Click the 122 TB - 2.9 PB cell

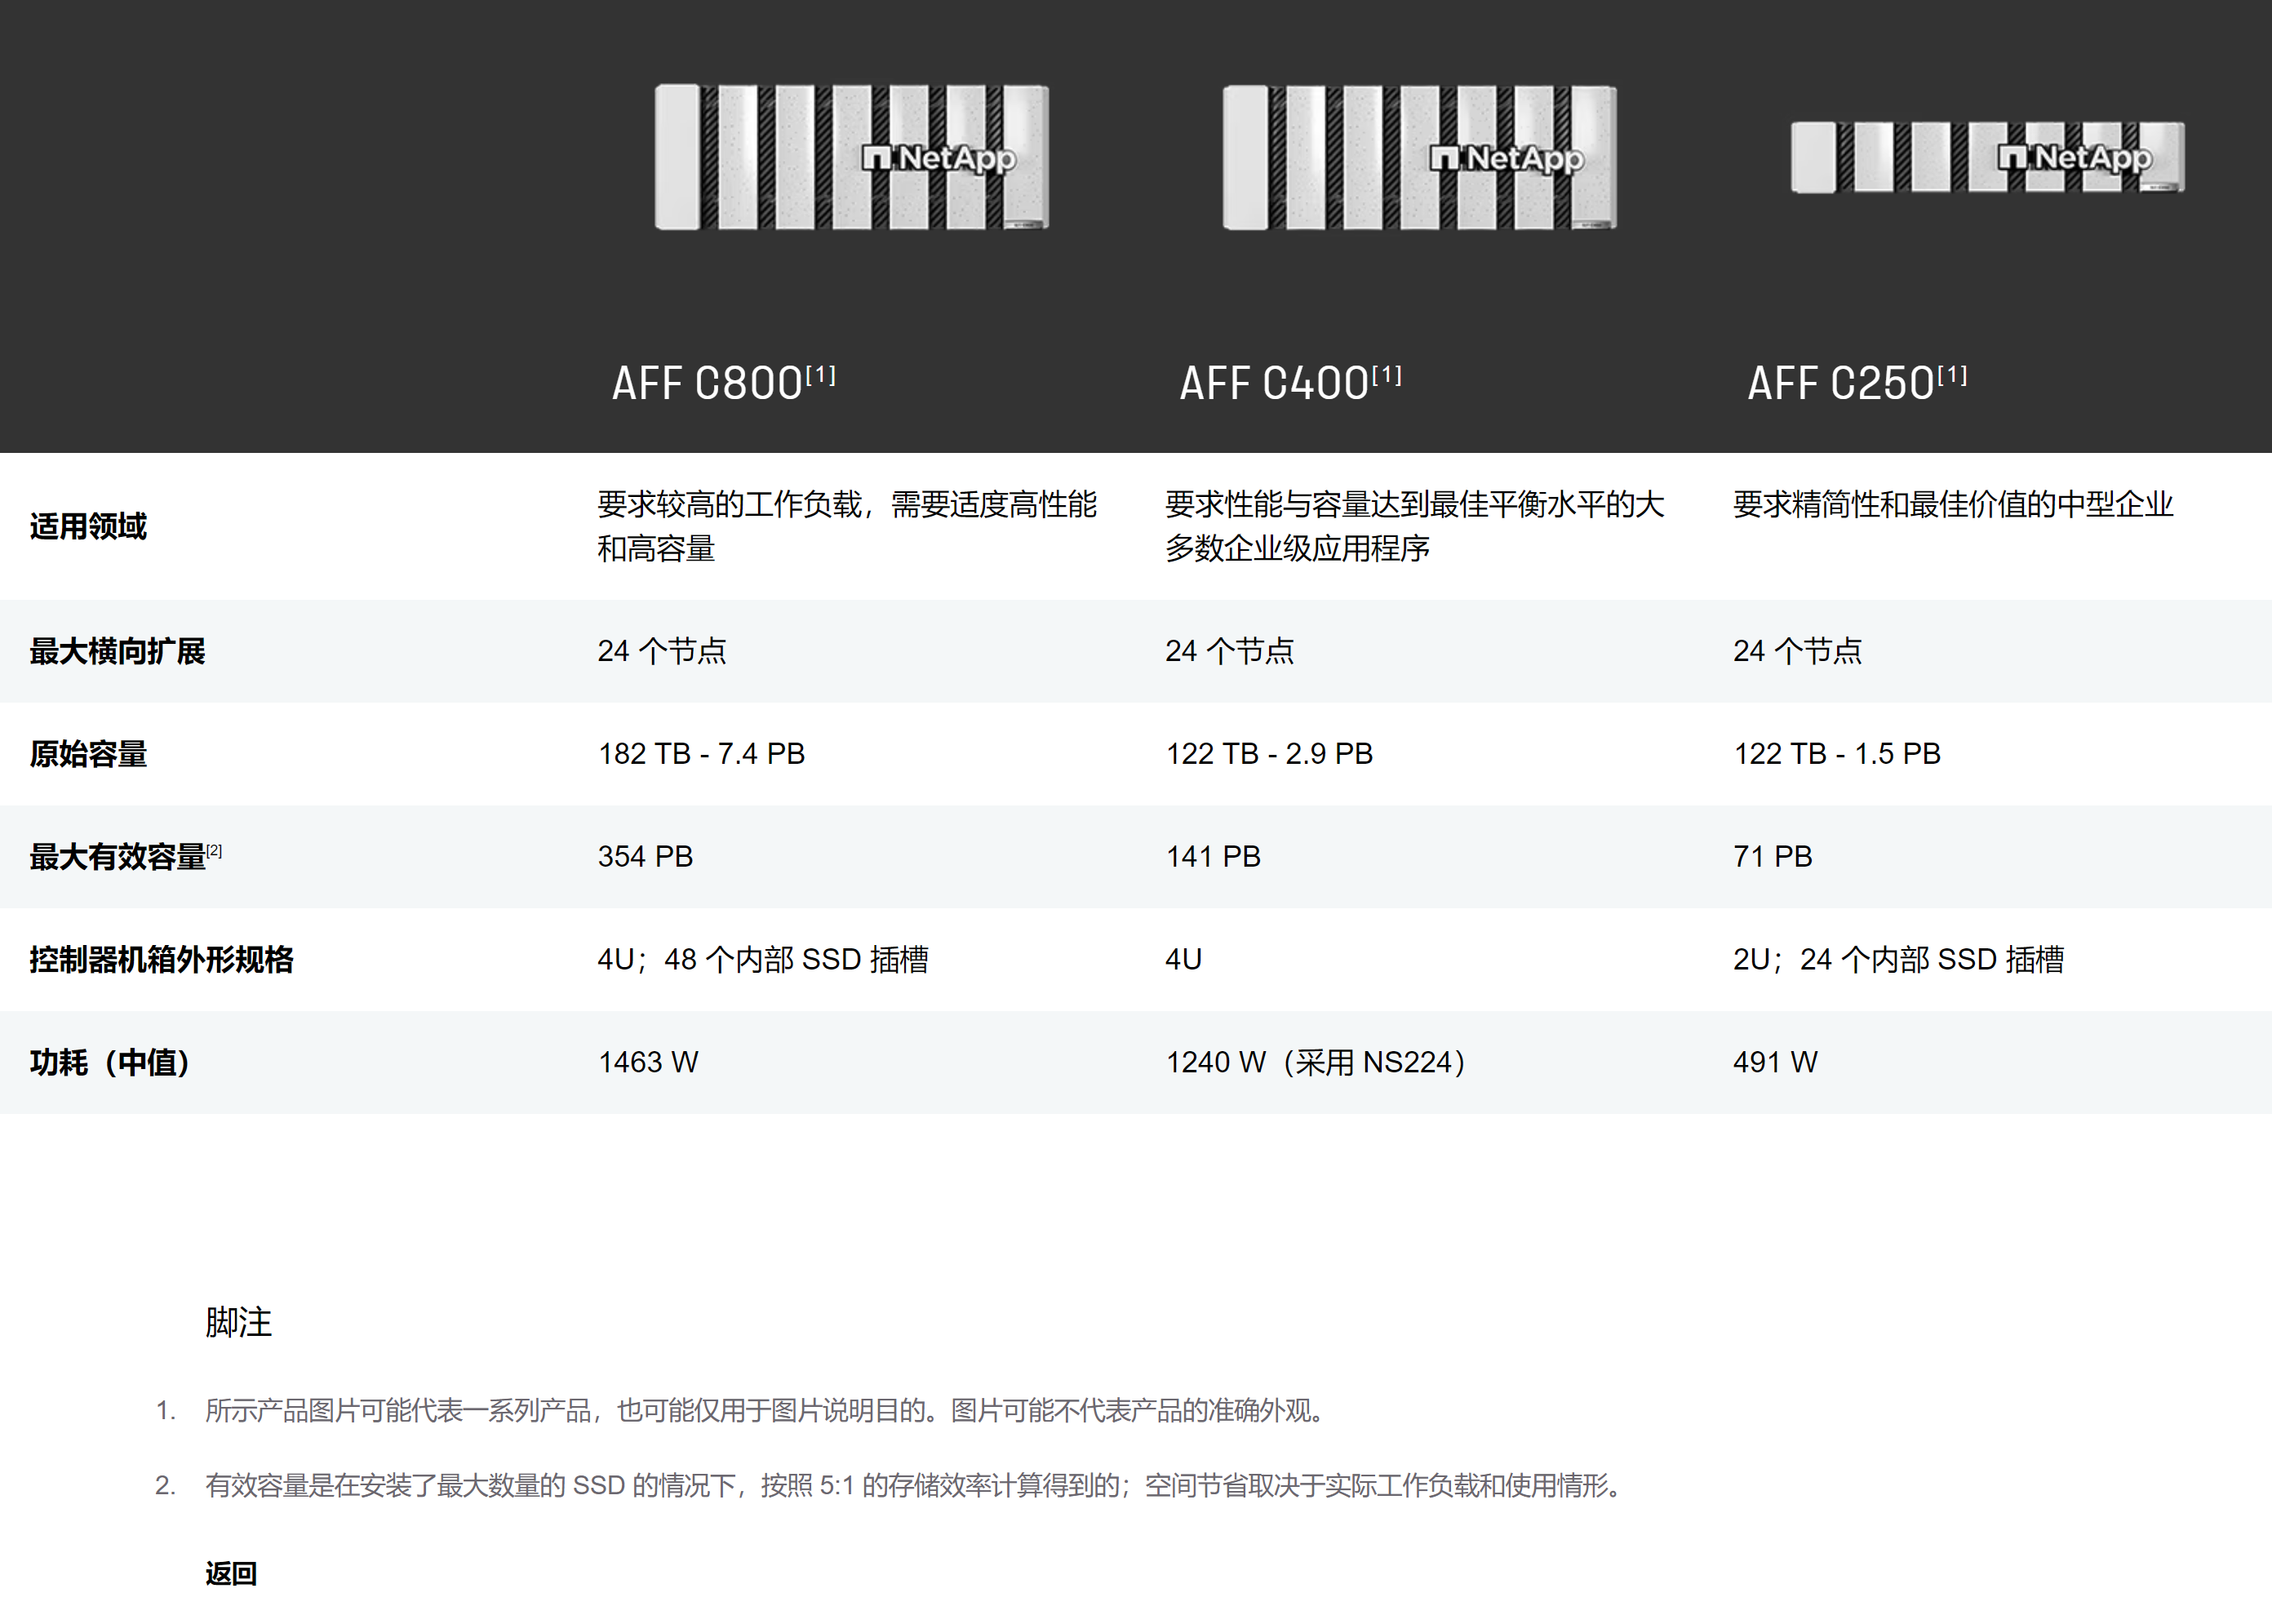coord(1269,753)
